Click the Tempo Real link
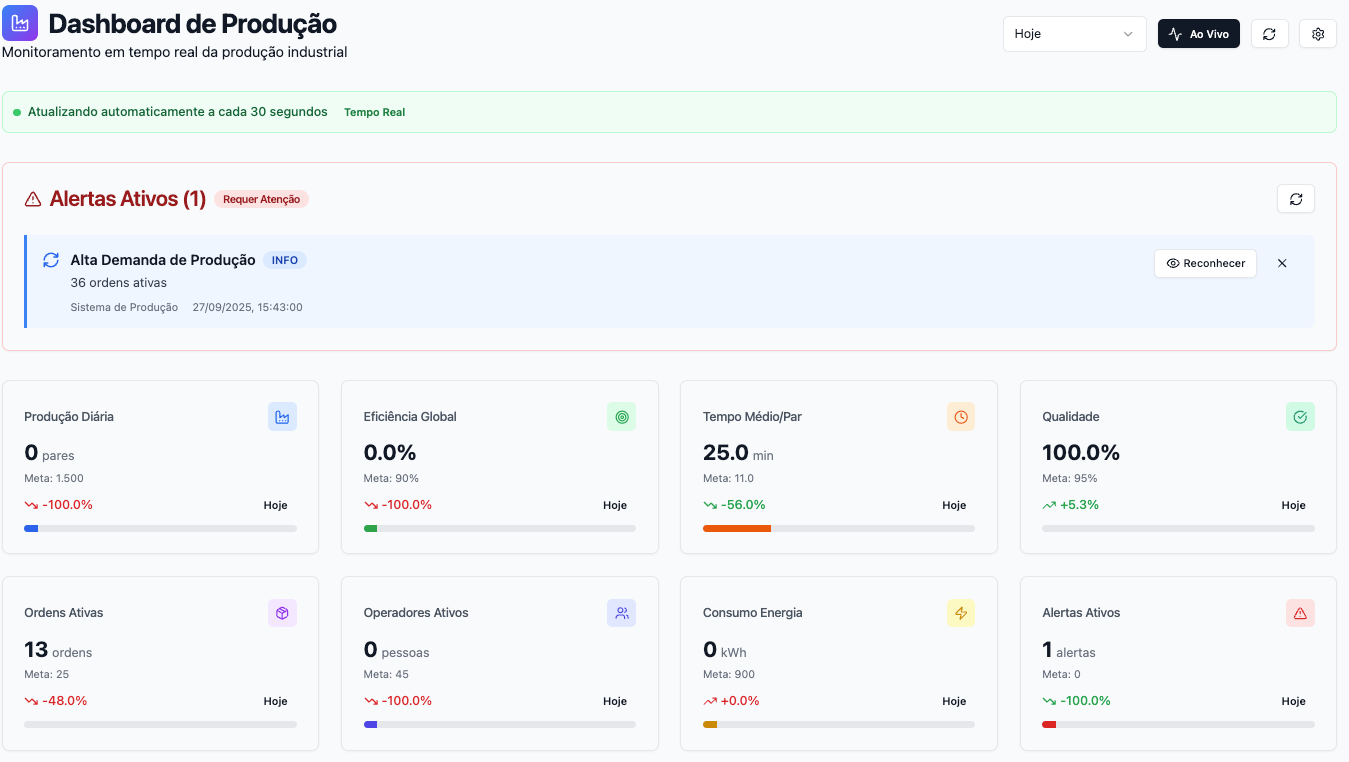 click(374, 111)
